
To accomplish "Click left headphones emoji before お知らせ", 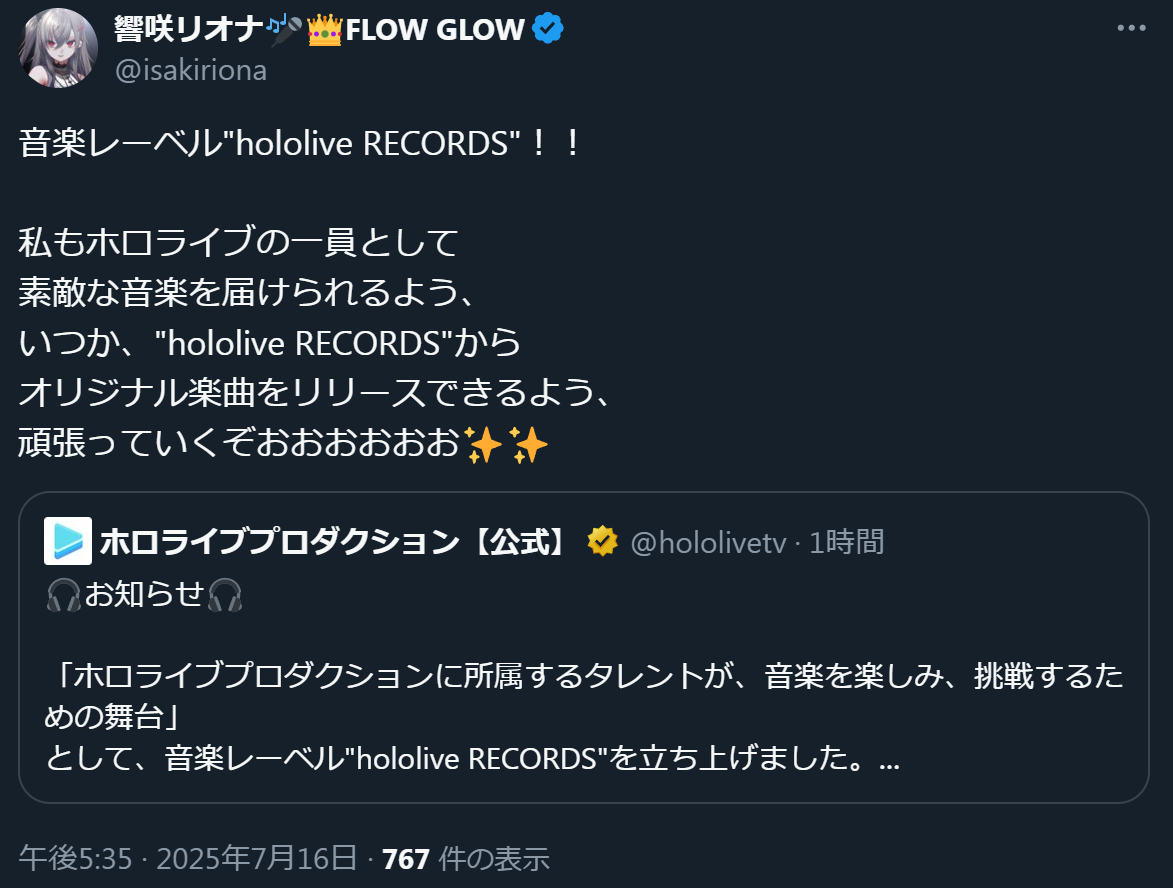I will click(x=64, y=595).
